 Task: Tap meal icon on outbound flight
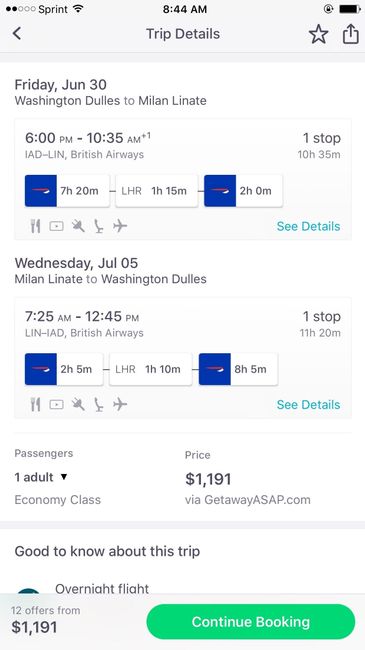[36, 226]
